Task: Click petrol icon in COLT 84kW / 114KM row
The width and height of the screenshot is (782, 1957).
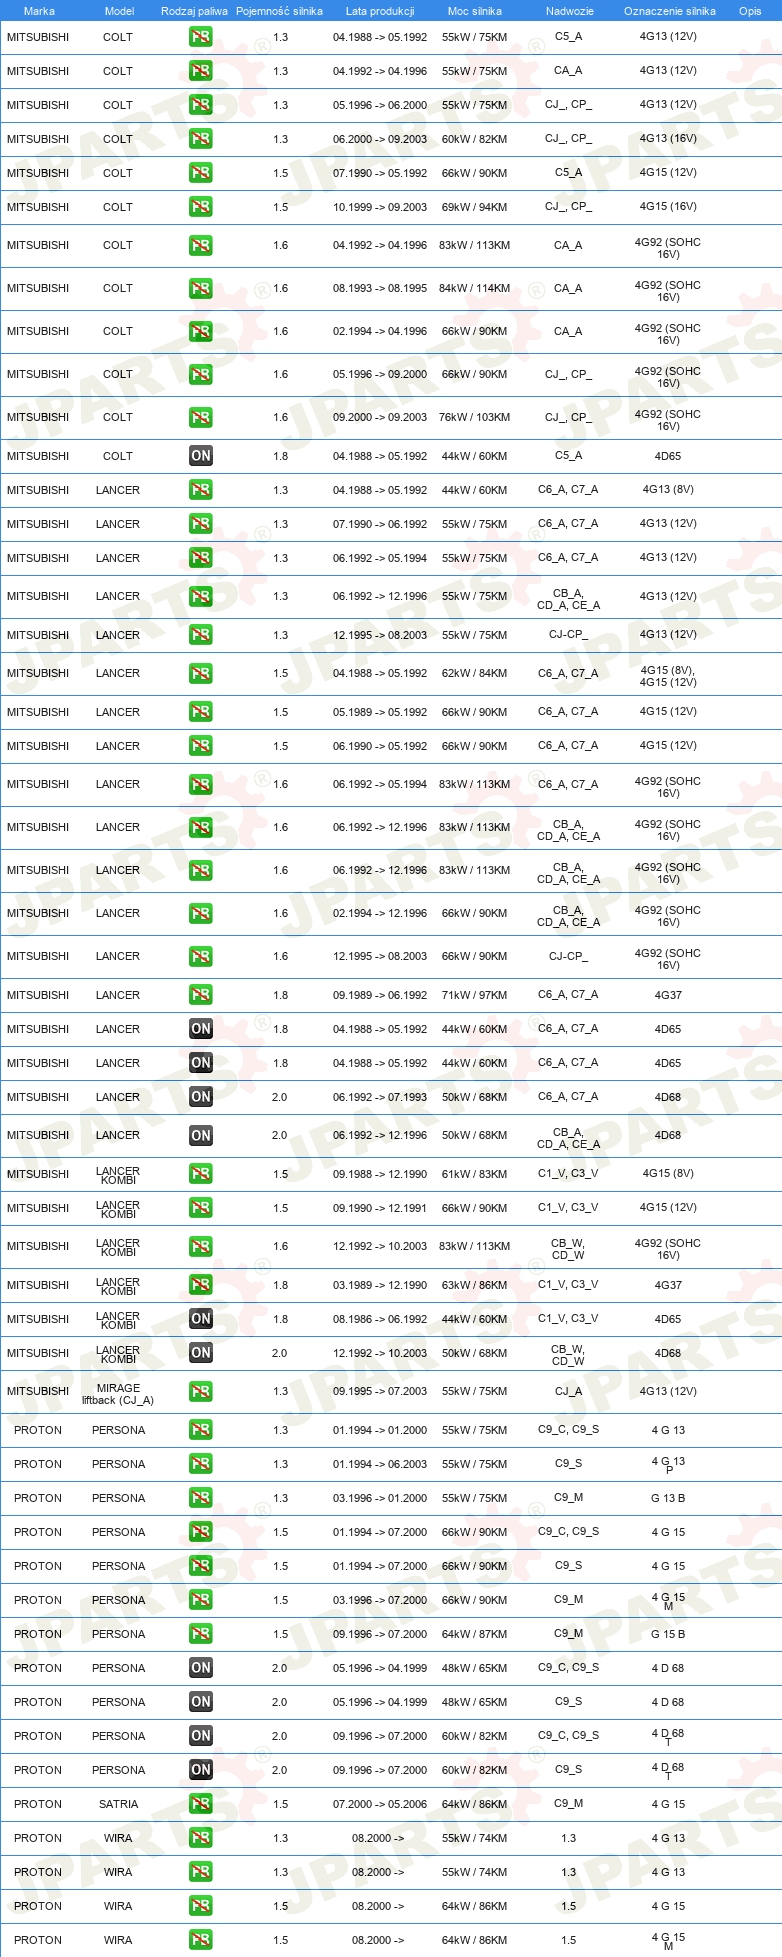Action: [x=201, y=288]
